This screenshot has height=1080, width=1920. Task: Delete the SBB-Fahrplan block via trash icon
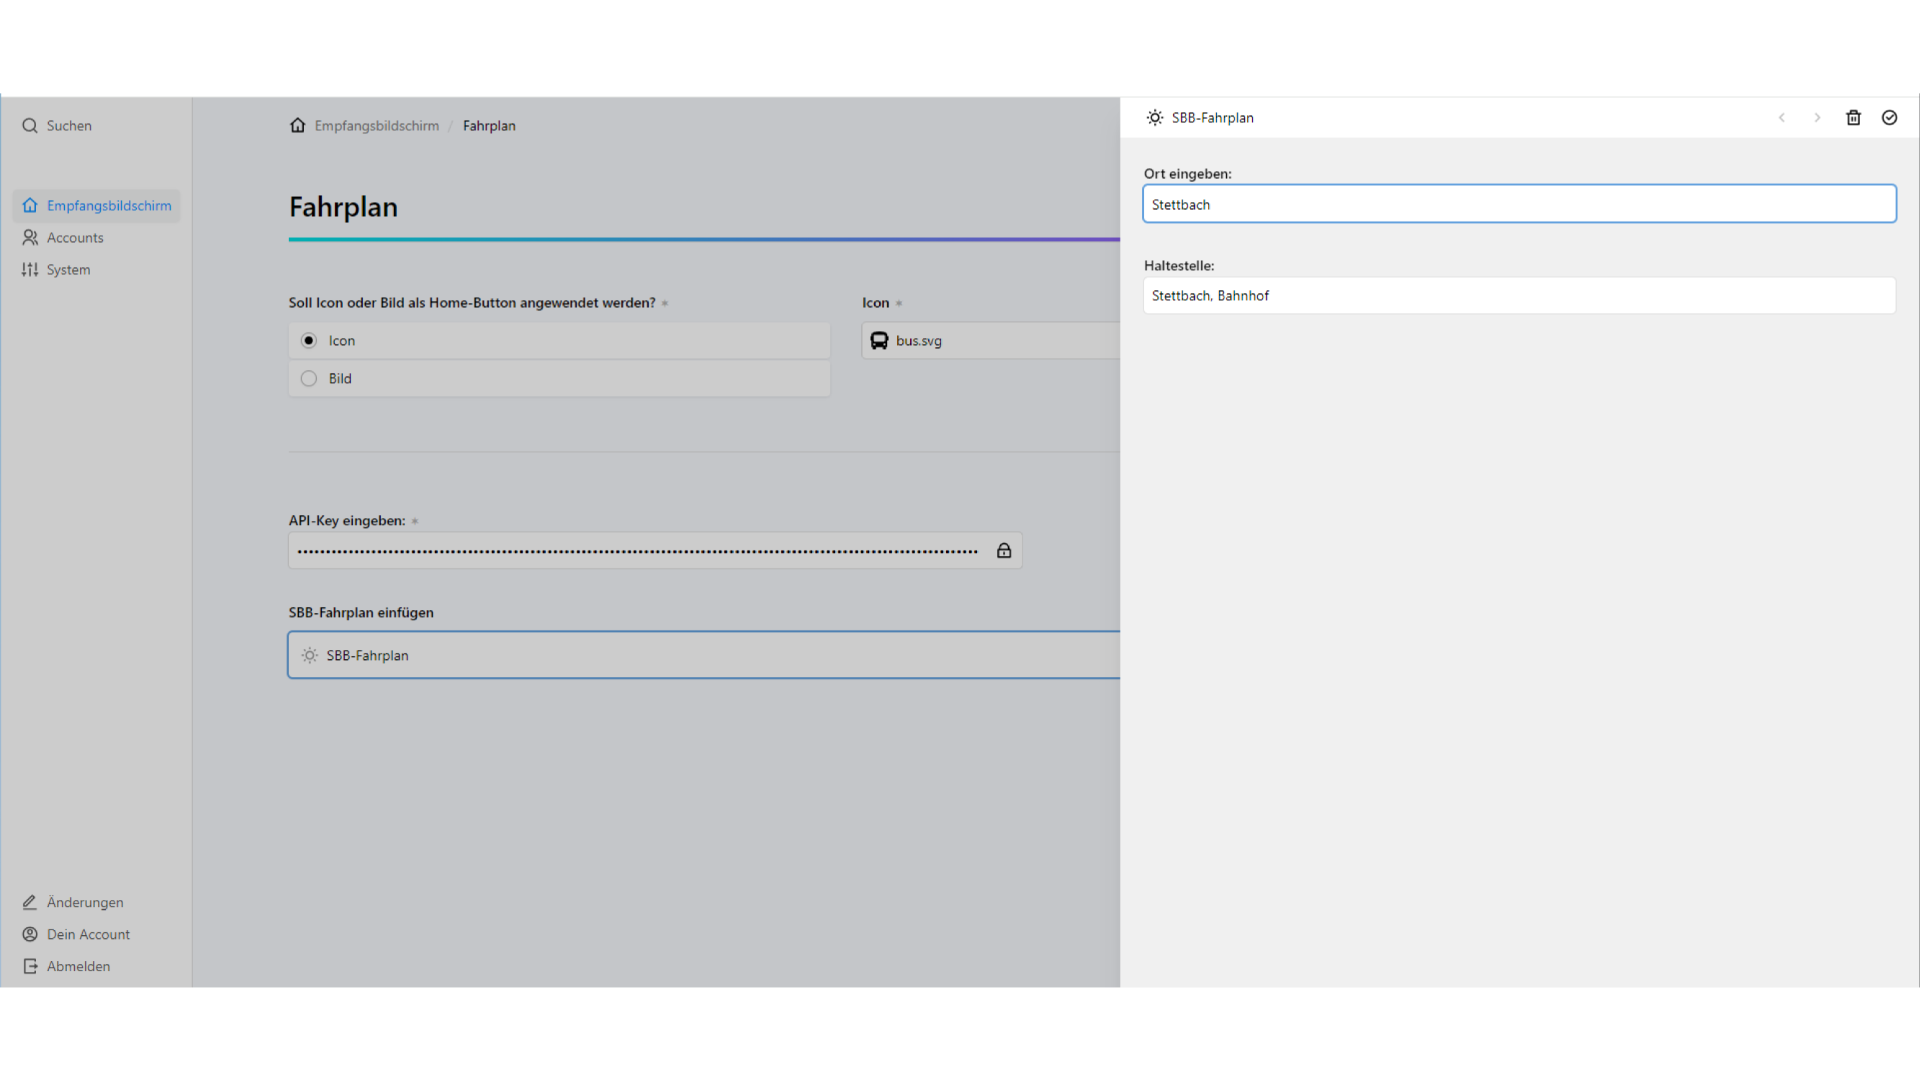[x=1854, y=118]
